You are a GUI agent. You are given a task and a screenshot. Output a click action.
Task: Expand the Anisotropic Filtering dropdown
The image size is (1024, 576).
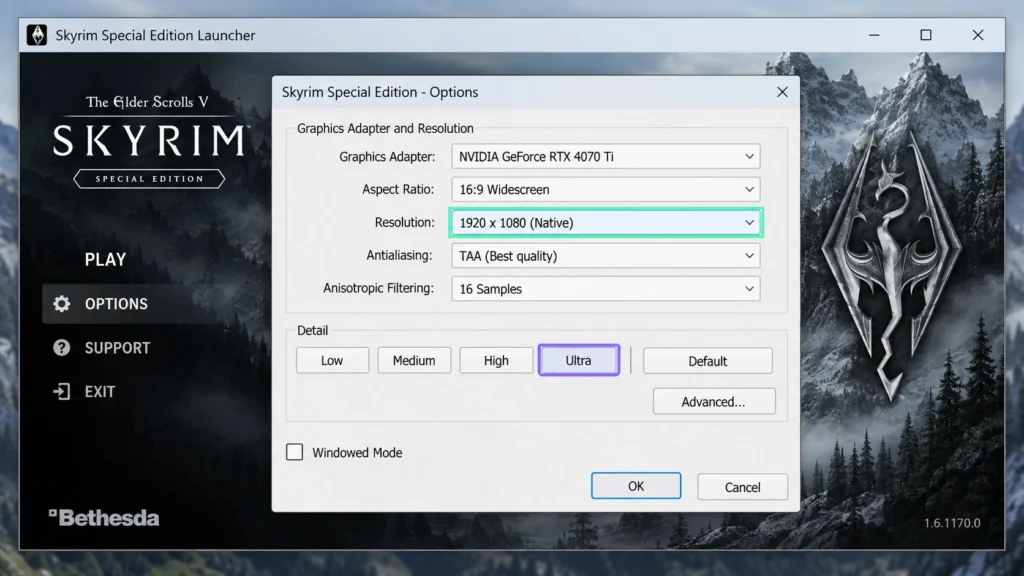pos(605,289)
